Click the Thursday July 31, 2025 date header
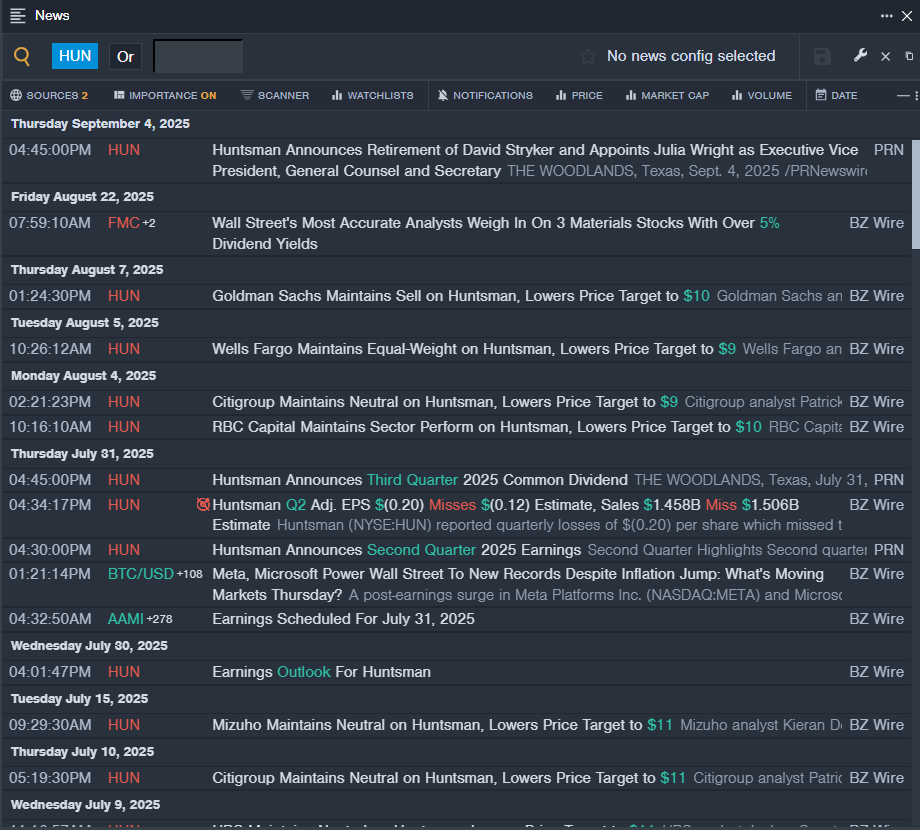This screenshot has width=920, height=830. (x=82, y=453)
